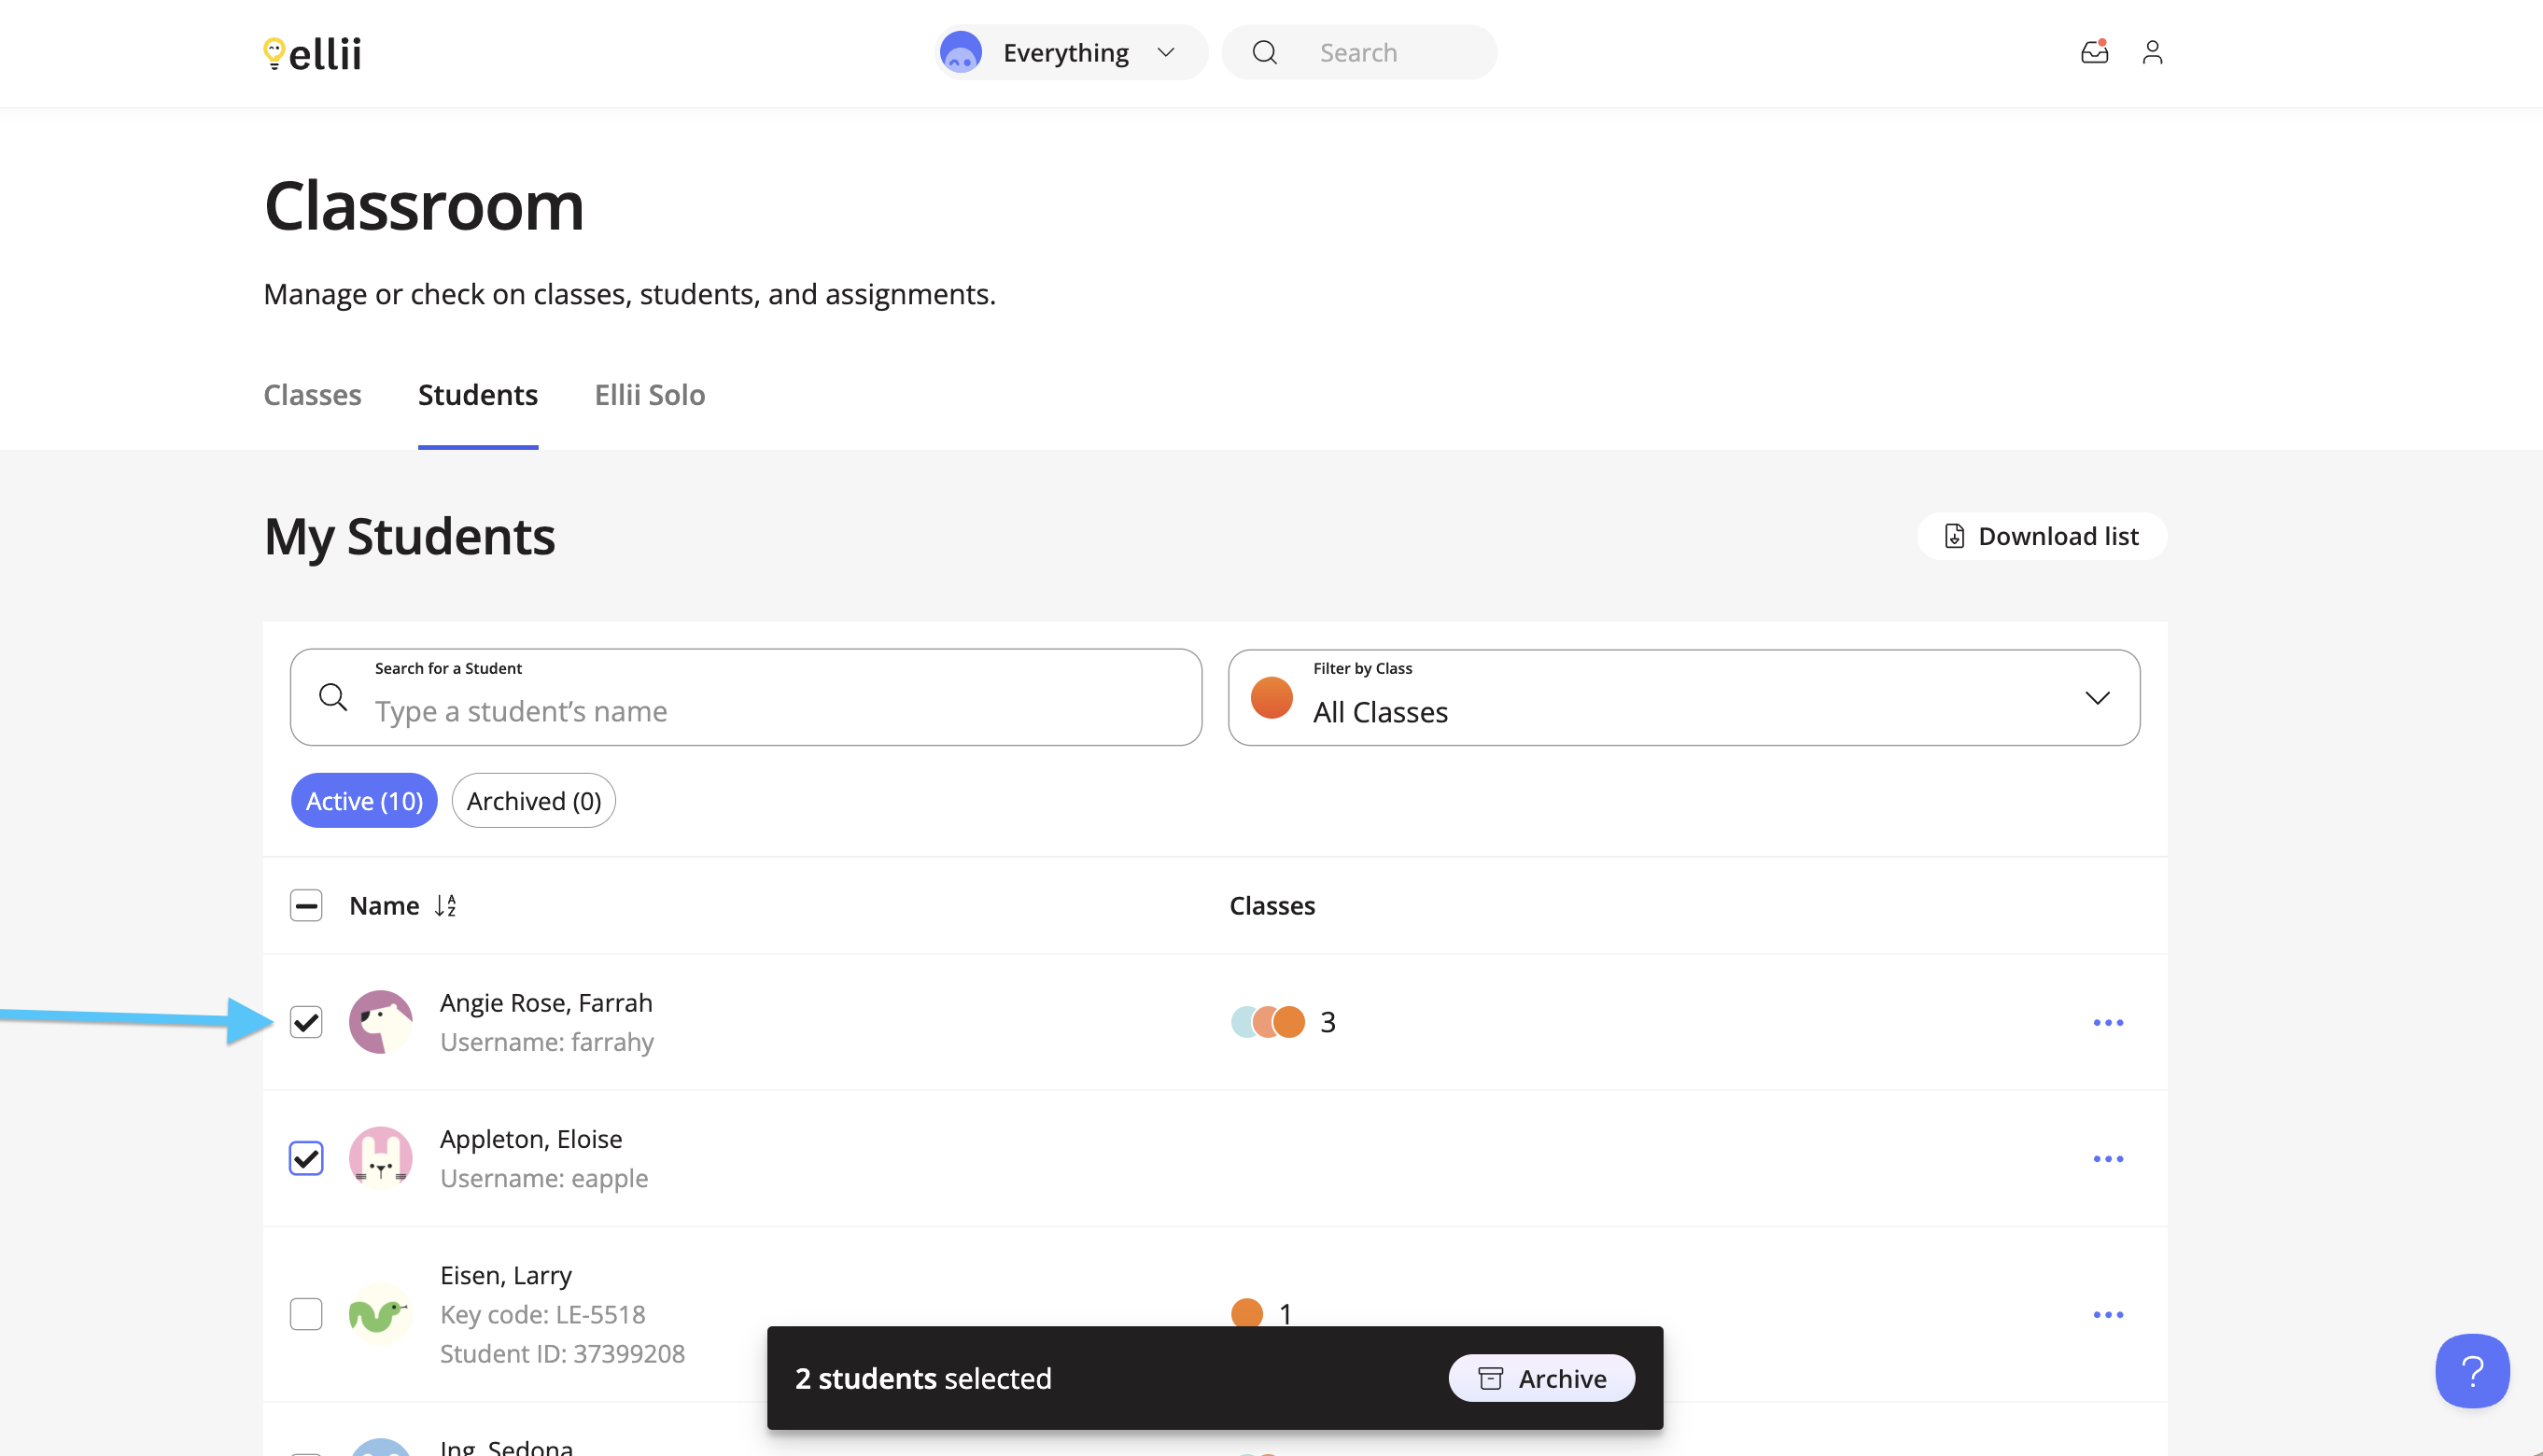Open more options for Eisen, Larry
2543x1456 pixels.
2108,1314
